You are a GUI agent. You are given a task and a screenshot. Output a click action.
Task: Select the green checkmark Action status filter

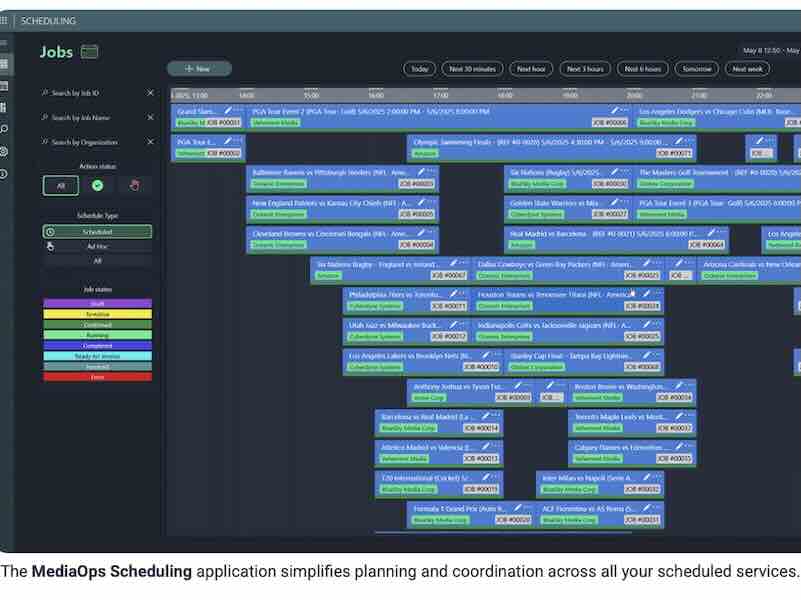(97, 183)
